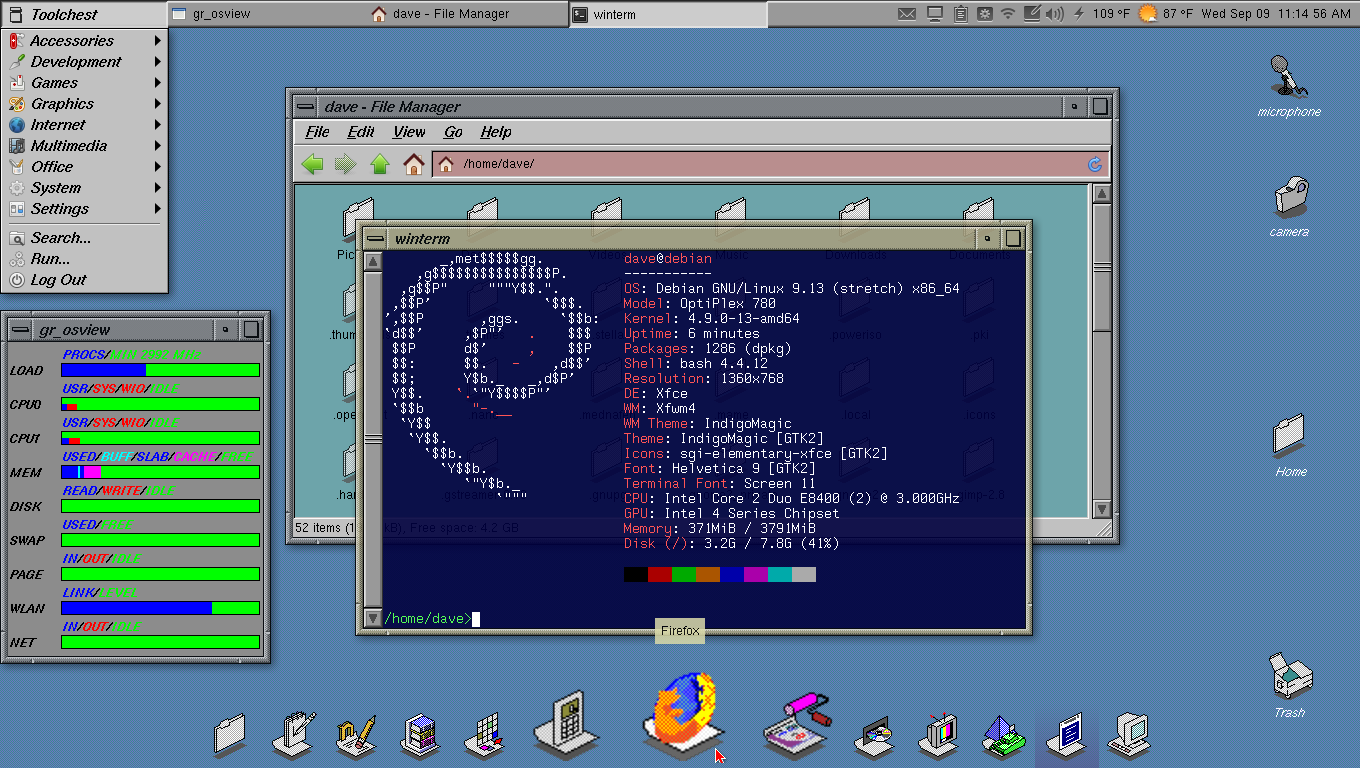
Task: Click the magenta swatch in the terminal
Action: coord(756,574)
